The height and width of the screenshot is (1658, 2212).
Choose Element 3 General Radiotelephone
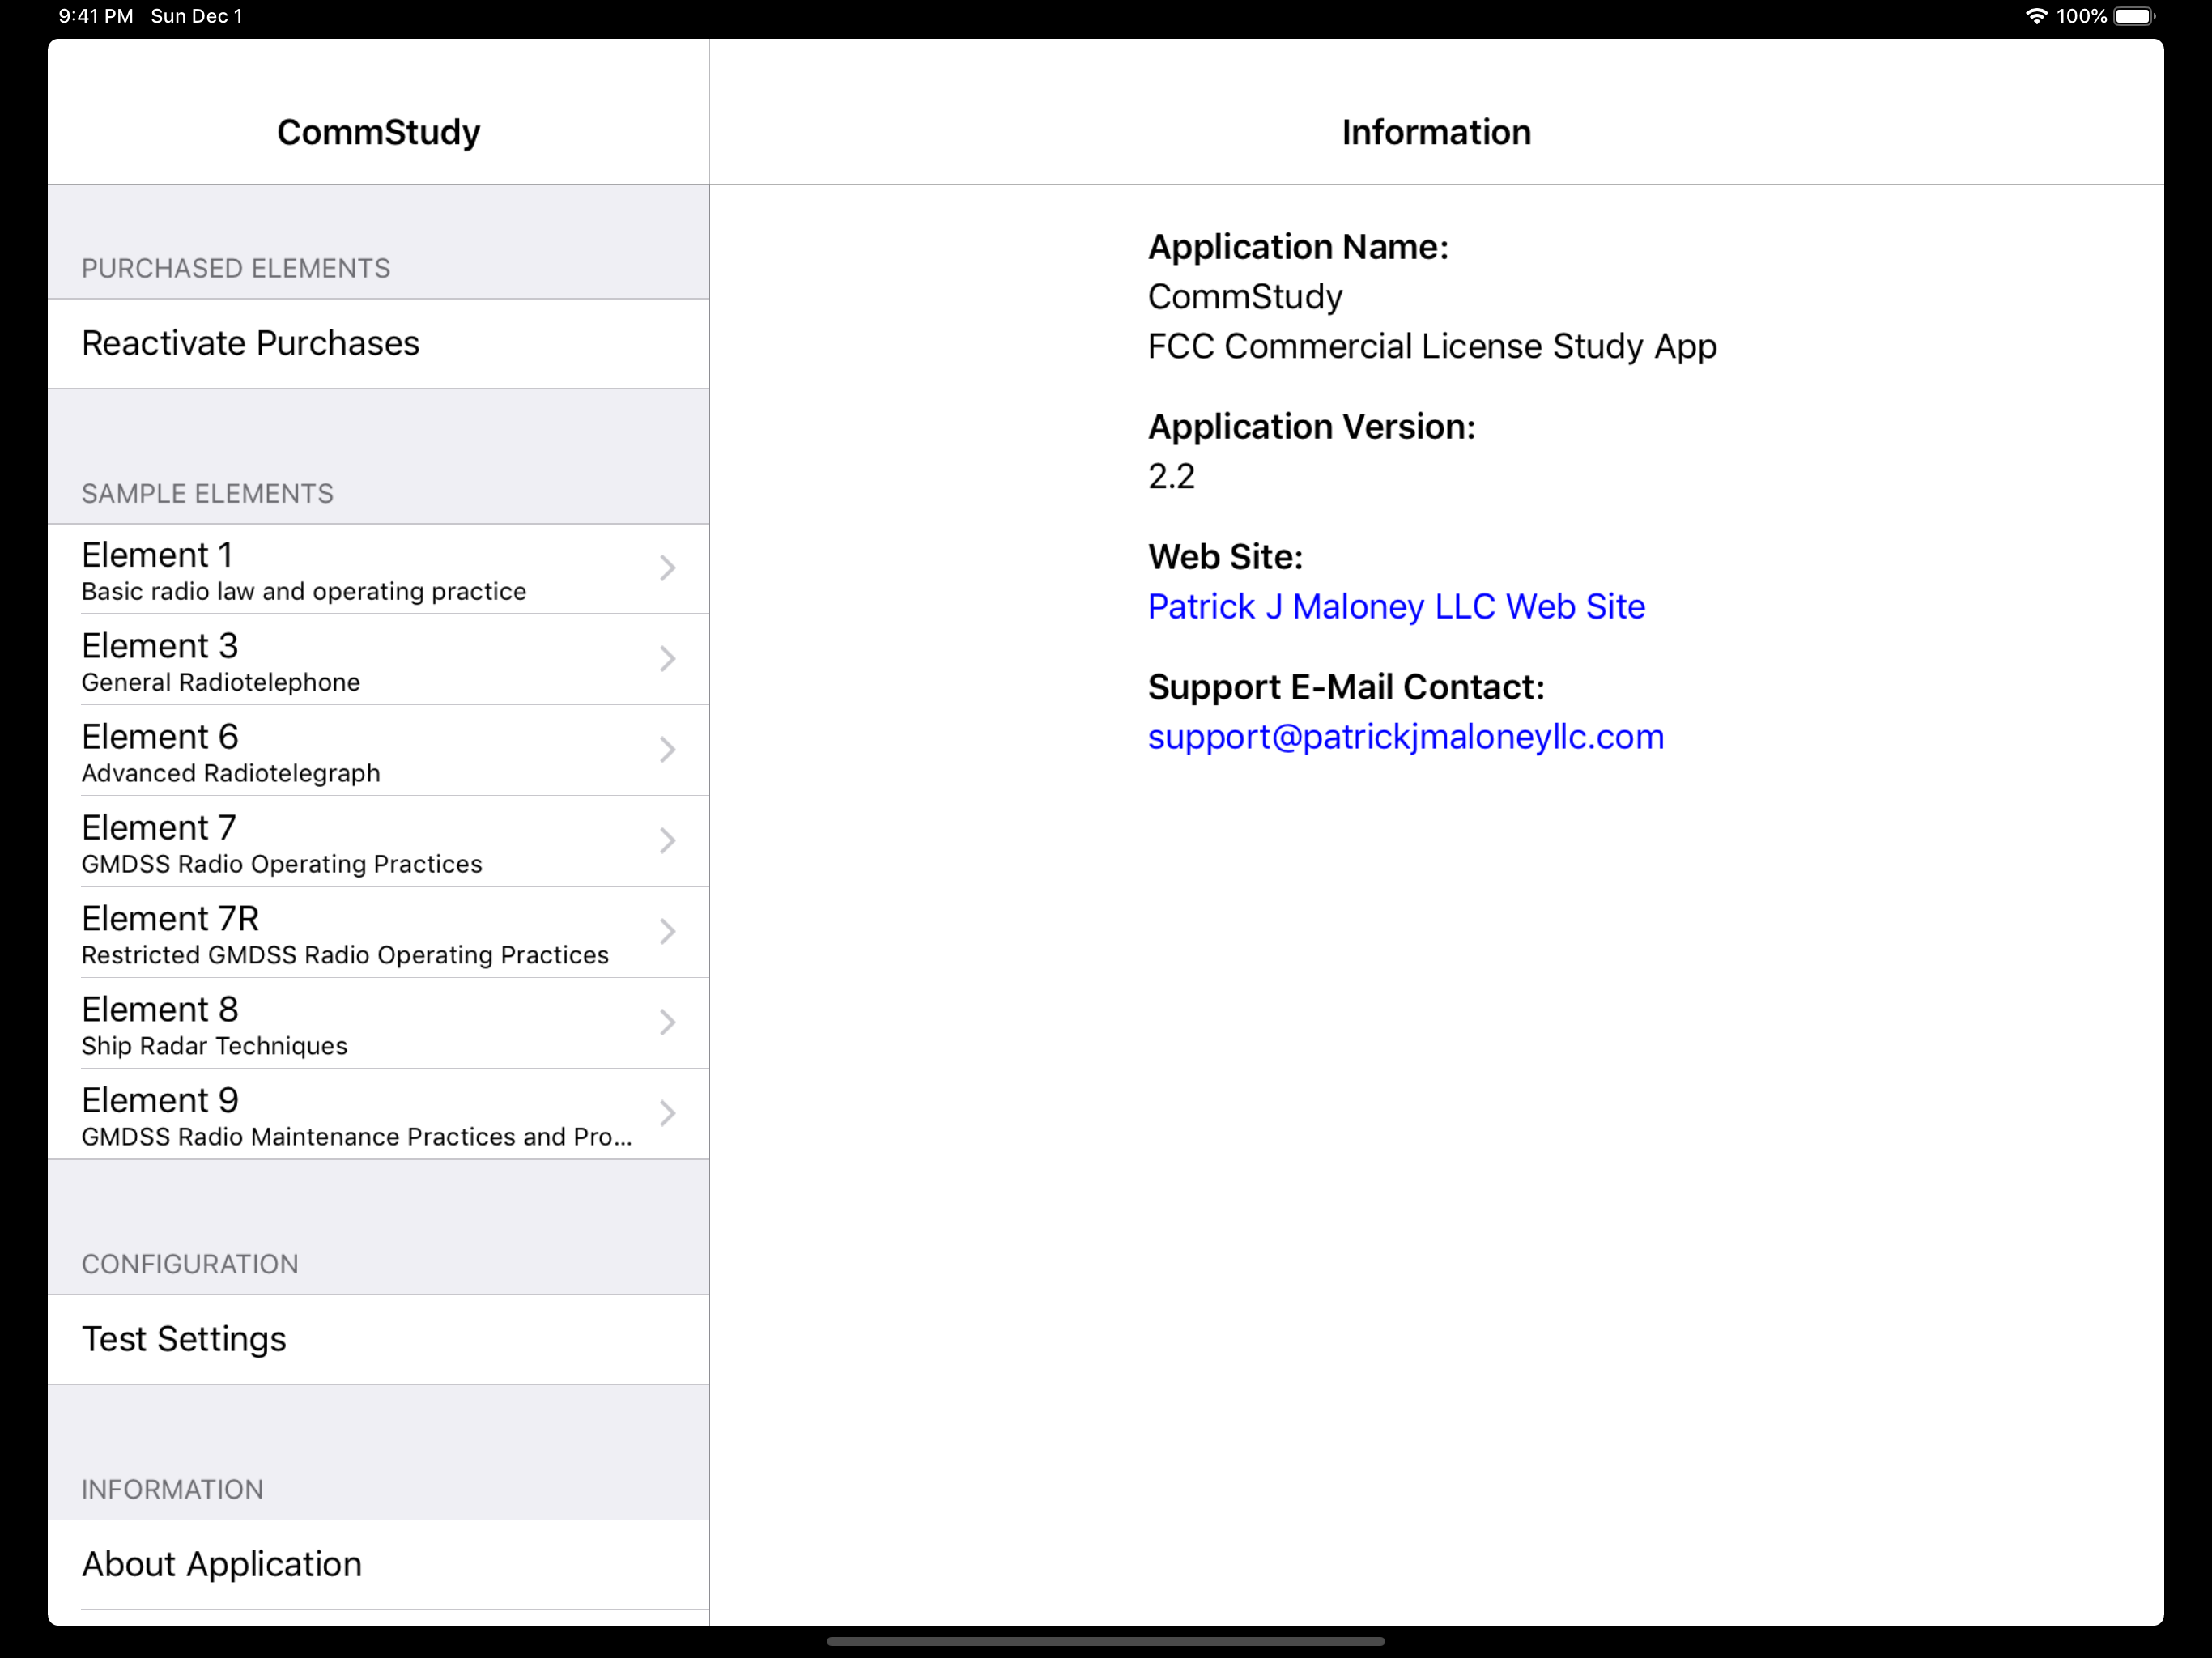pos(221,661)
